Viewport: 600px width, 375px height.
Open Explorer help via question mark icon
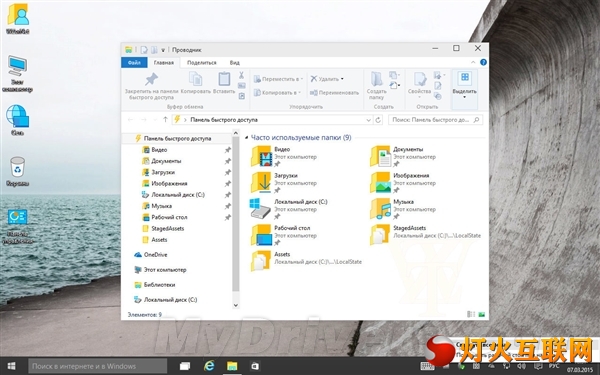[x=483, y=62]
